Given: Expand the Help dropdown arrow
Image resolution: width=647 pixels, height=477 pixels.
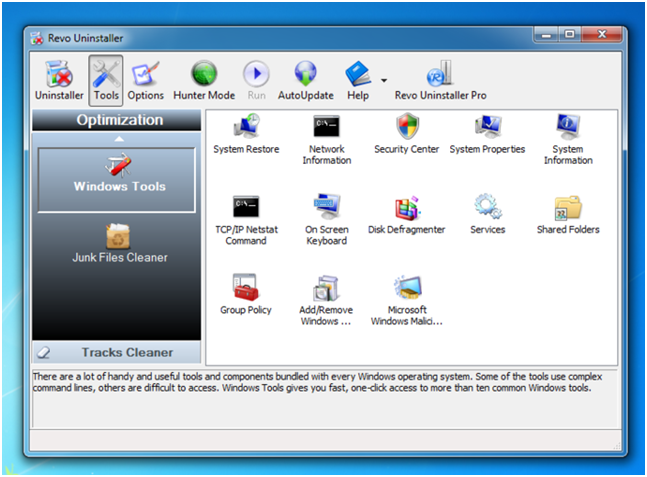Looking at the screenshot, I should tap(384, 80).
